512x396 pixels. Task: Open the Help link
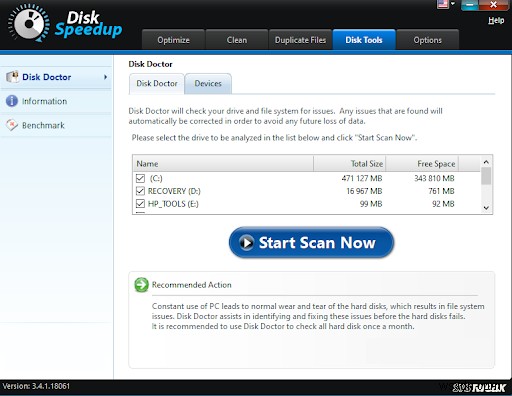[x=496, y=20]
